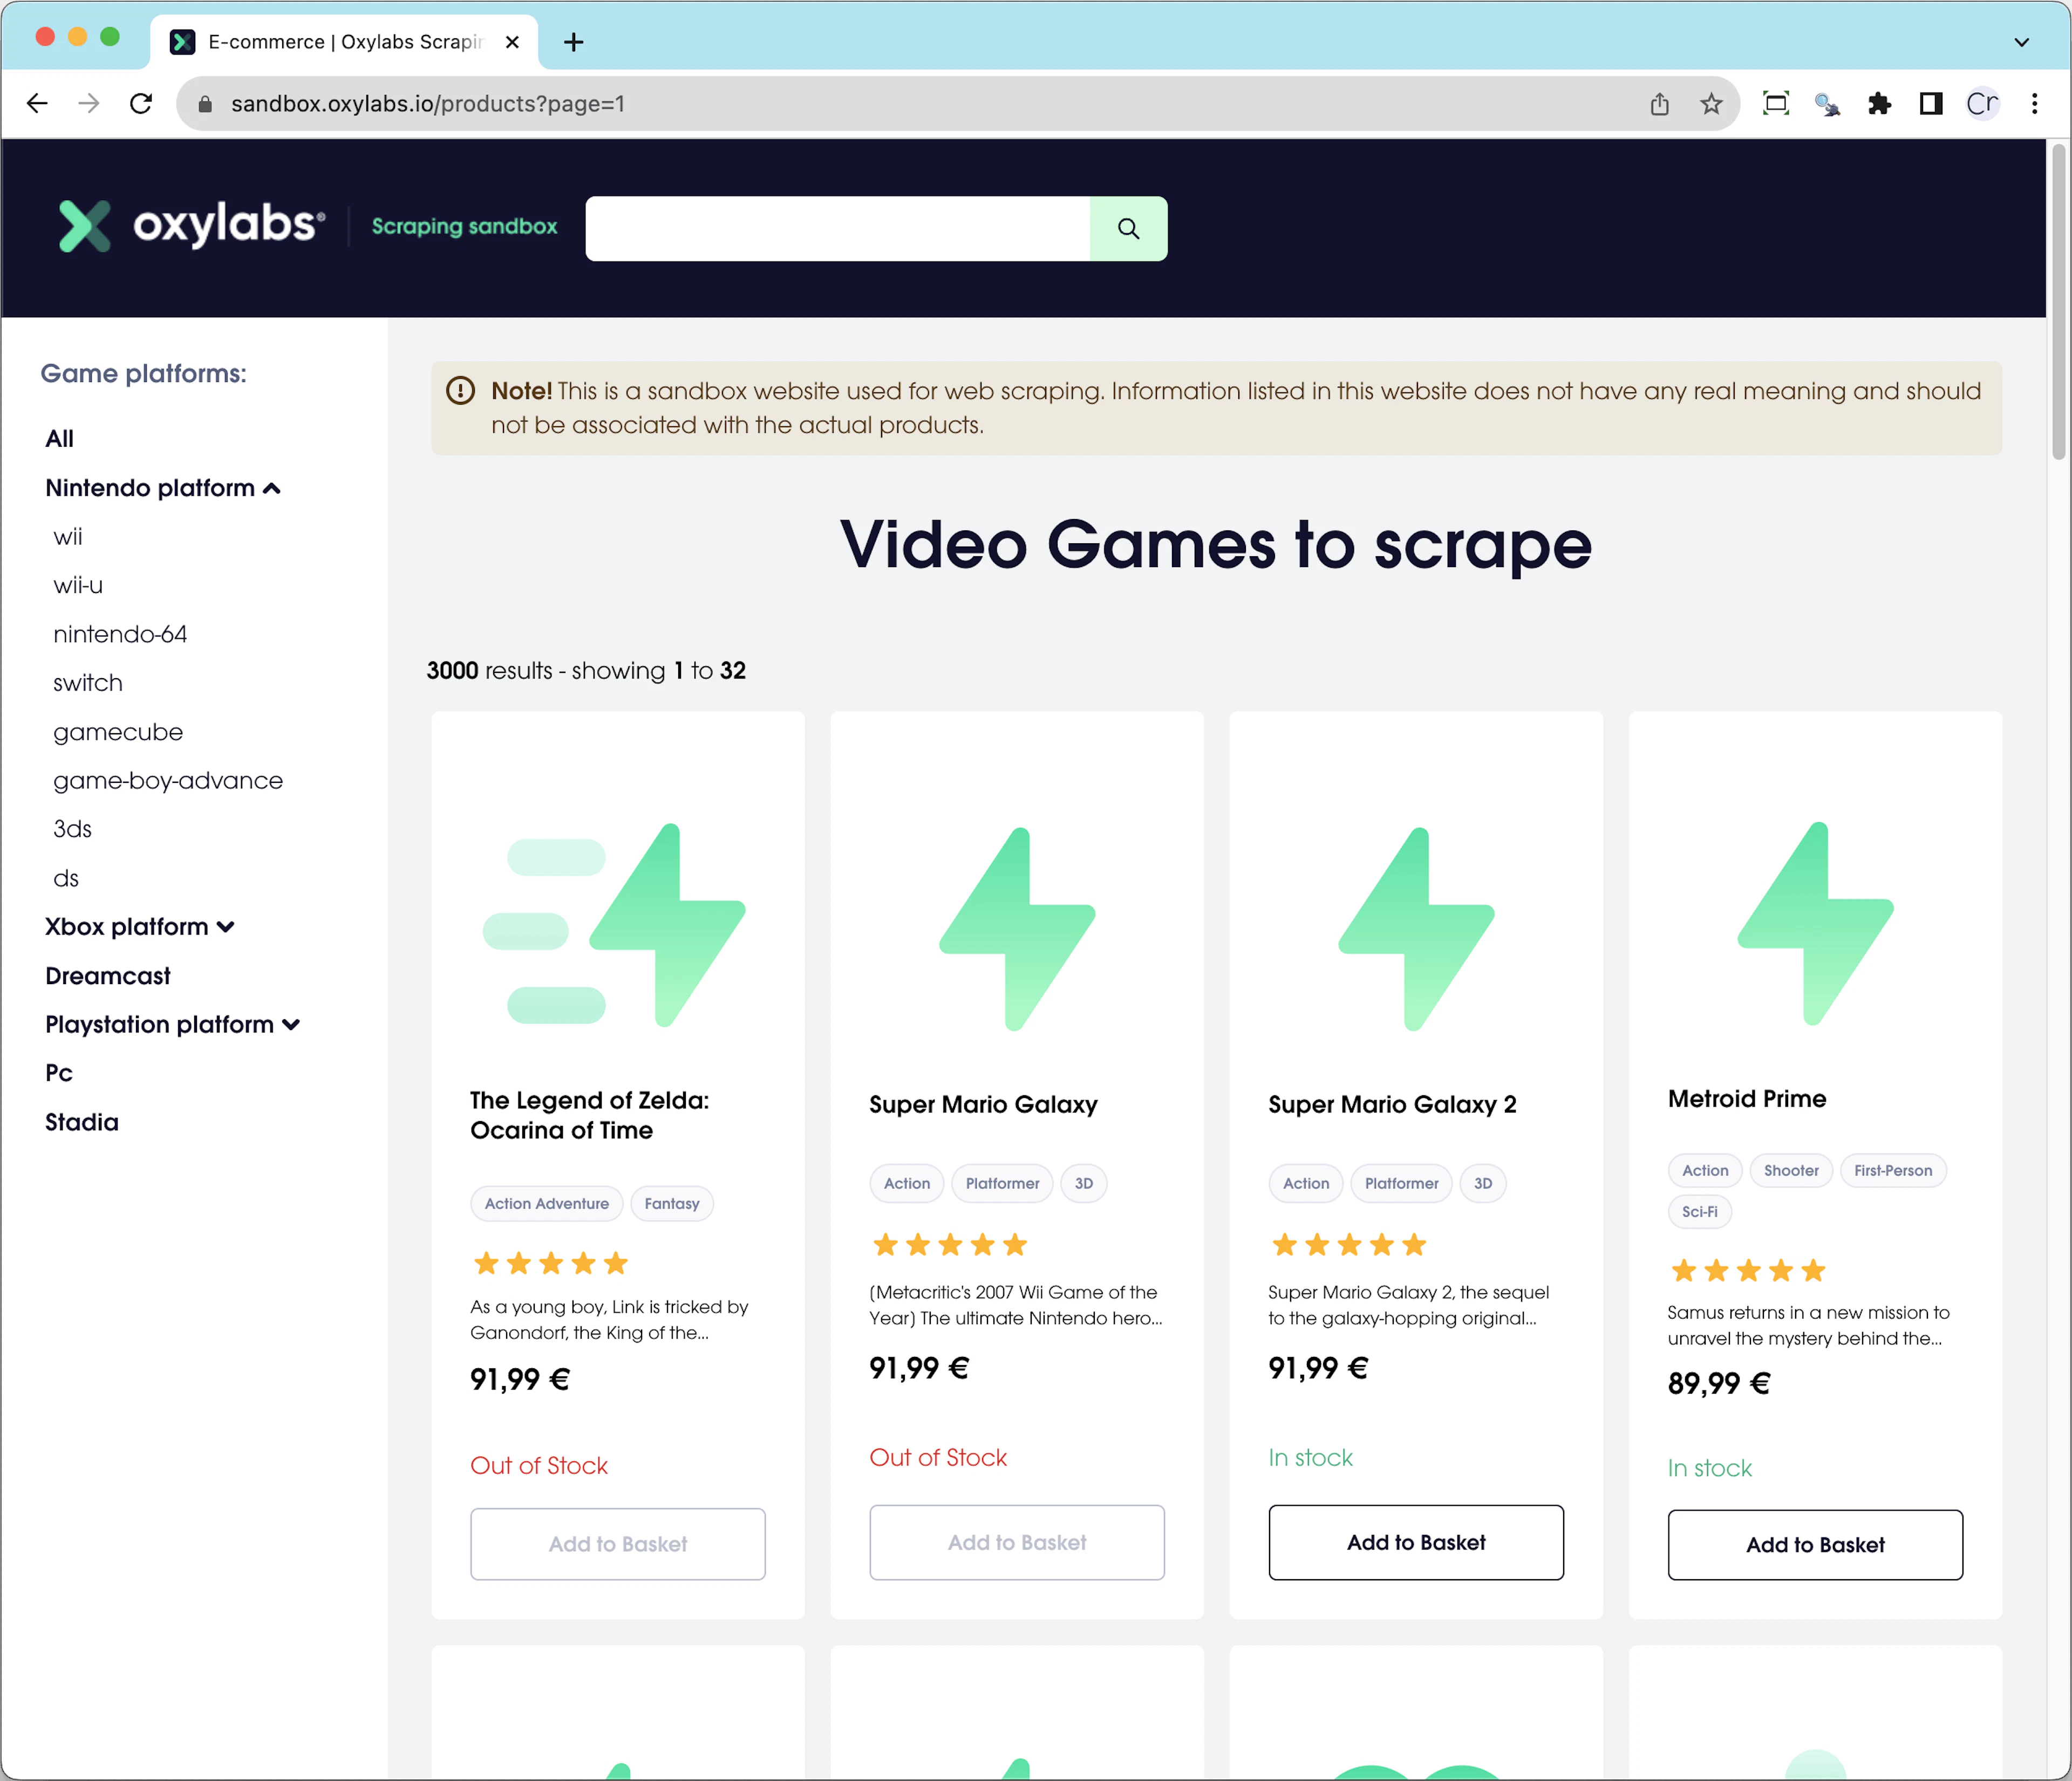This screenshot has height=1781, width=2072.
Task: Toggle the browser side panel icon
Action: pos(1931,104)
